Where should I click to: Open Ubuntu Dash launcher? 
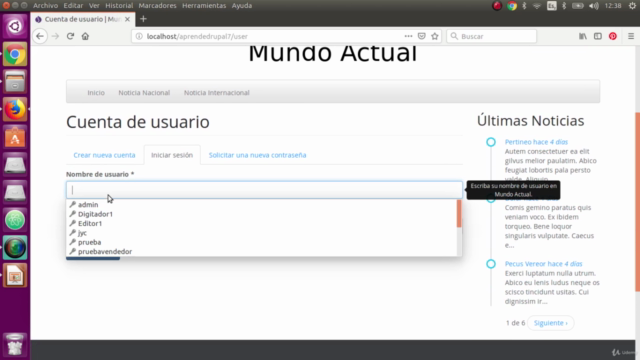tap(15, 26)
